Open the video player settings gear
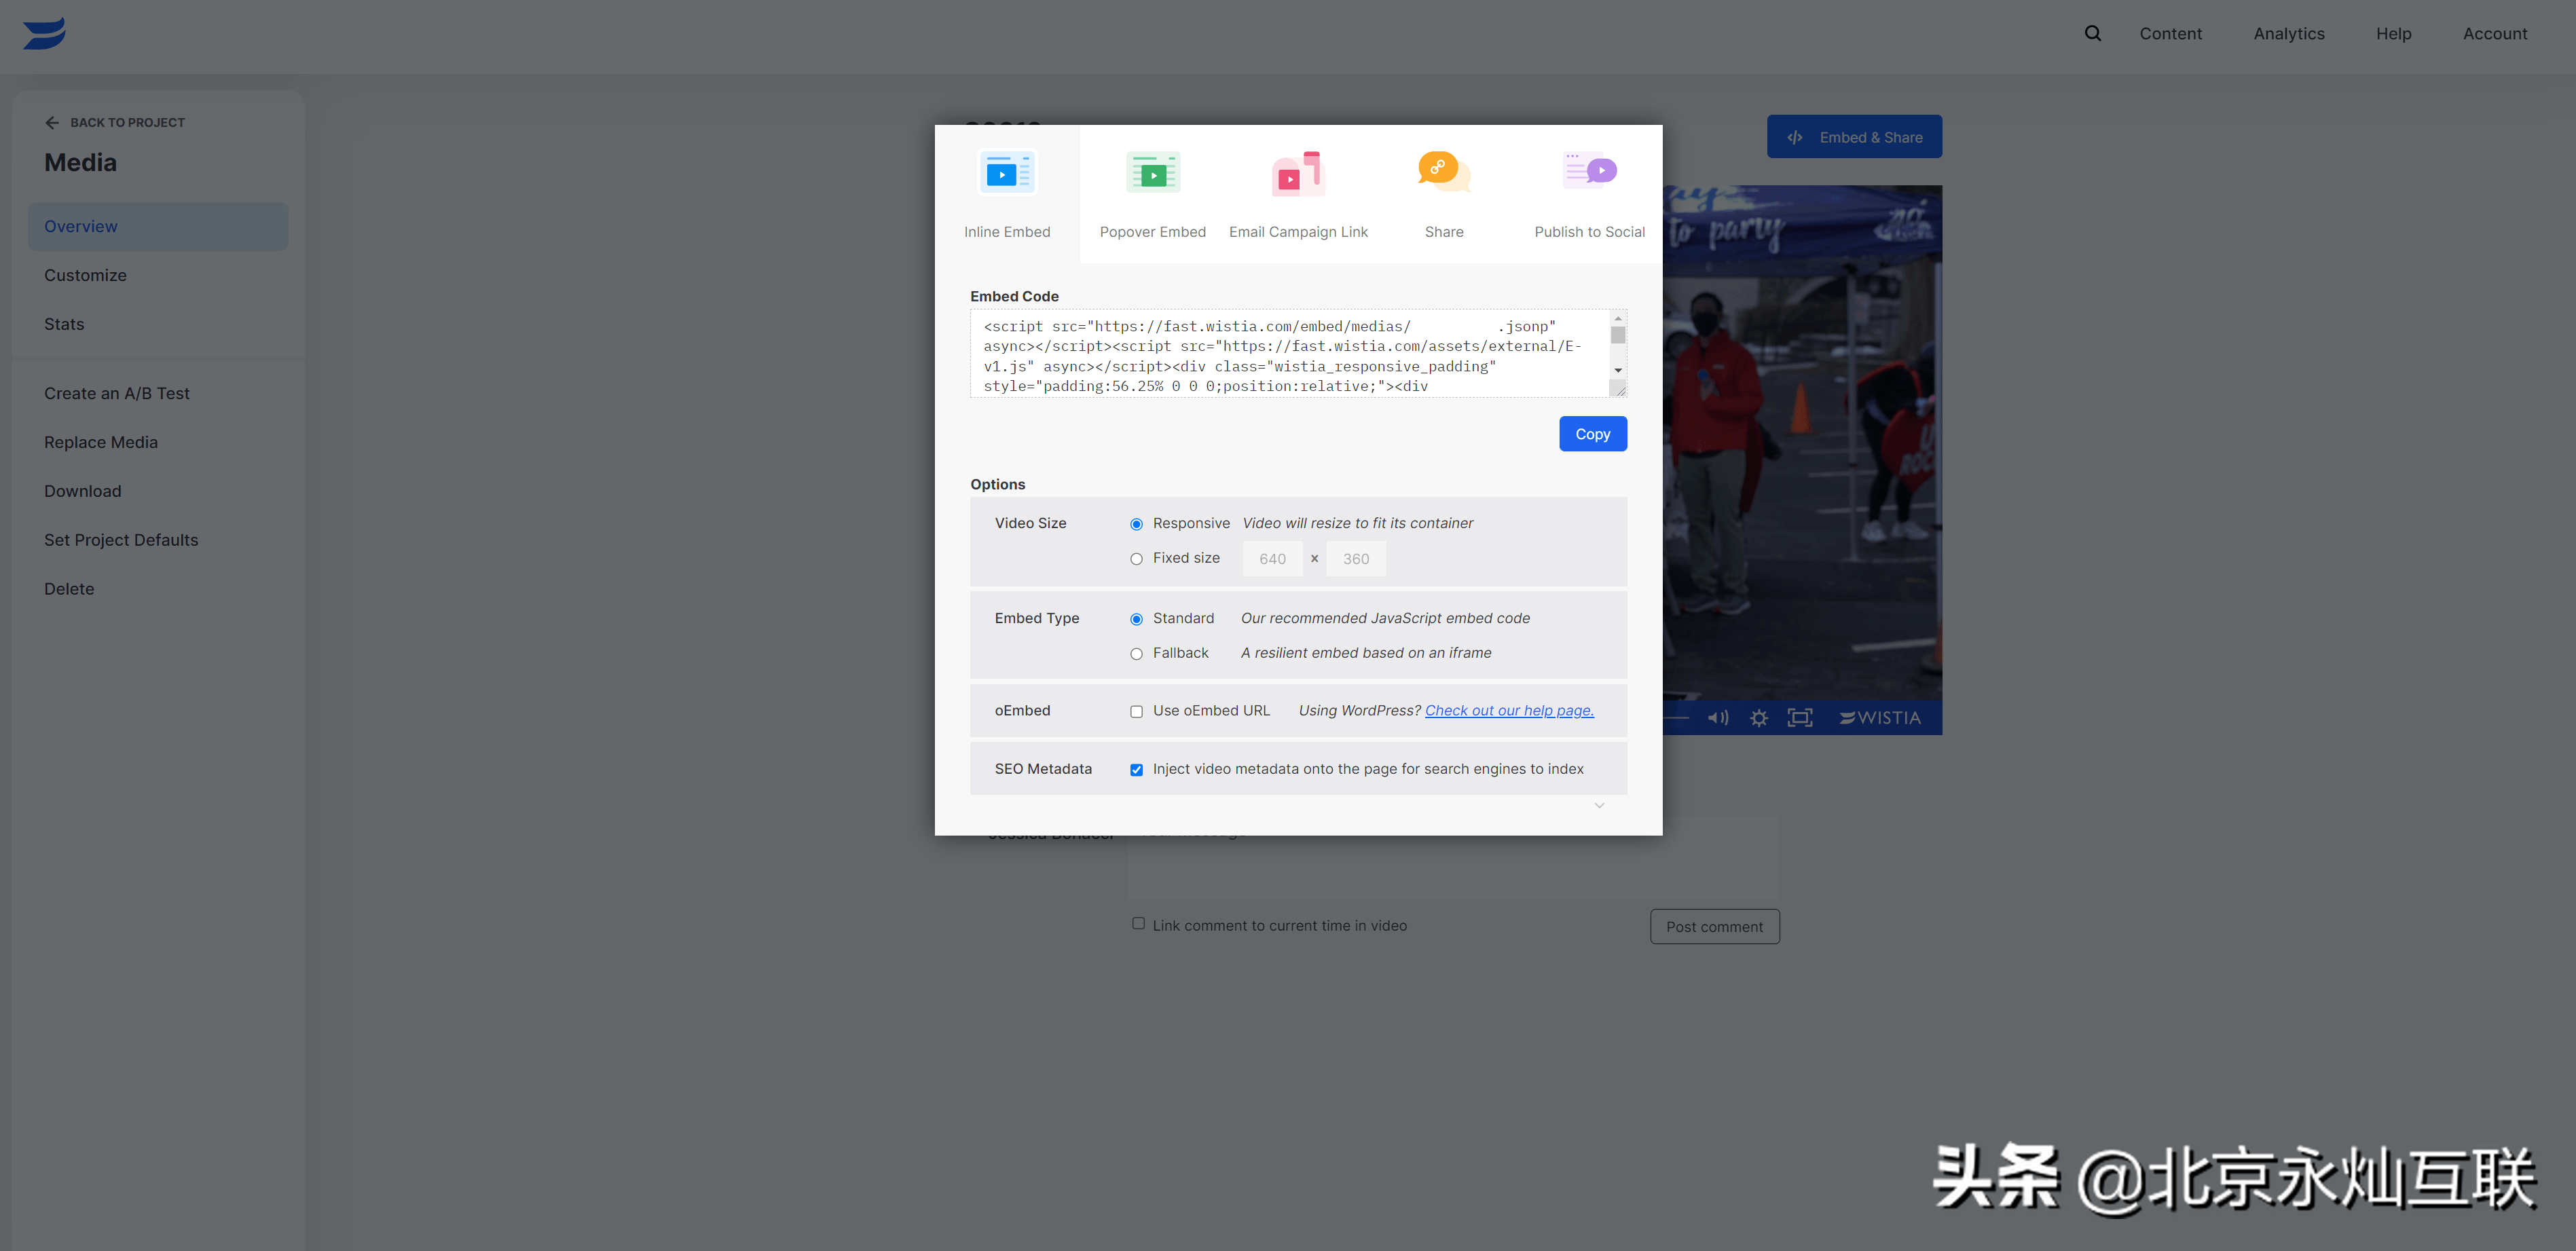Viewport: 2576px width, 1251px height. [x=1759, y=718]
